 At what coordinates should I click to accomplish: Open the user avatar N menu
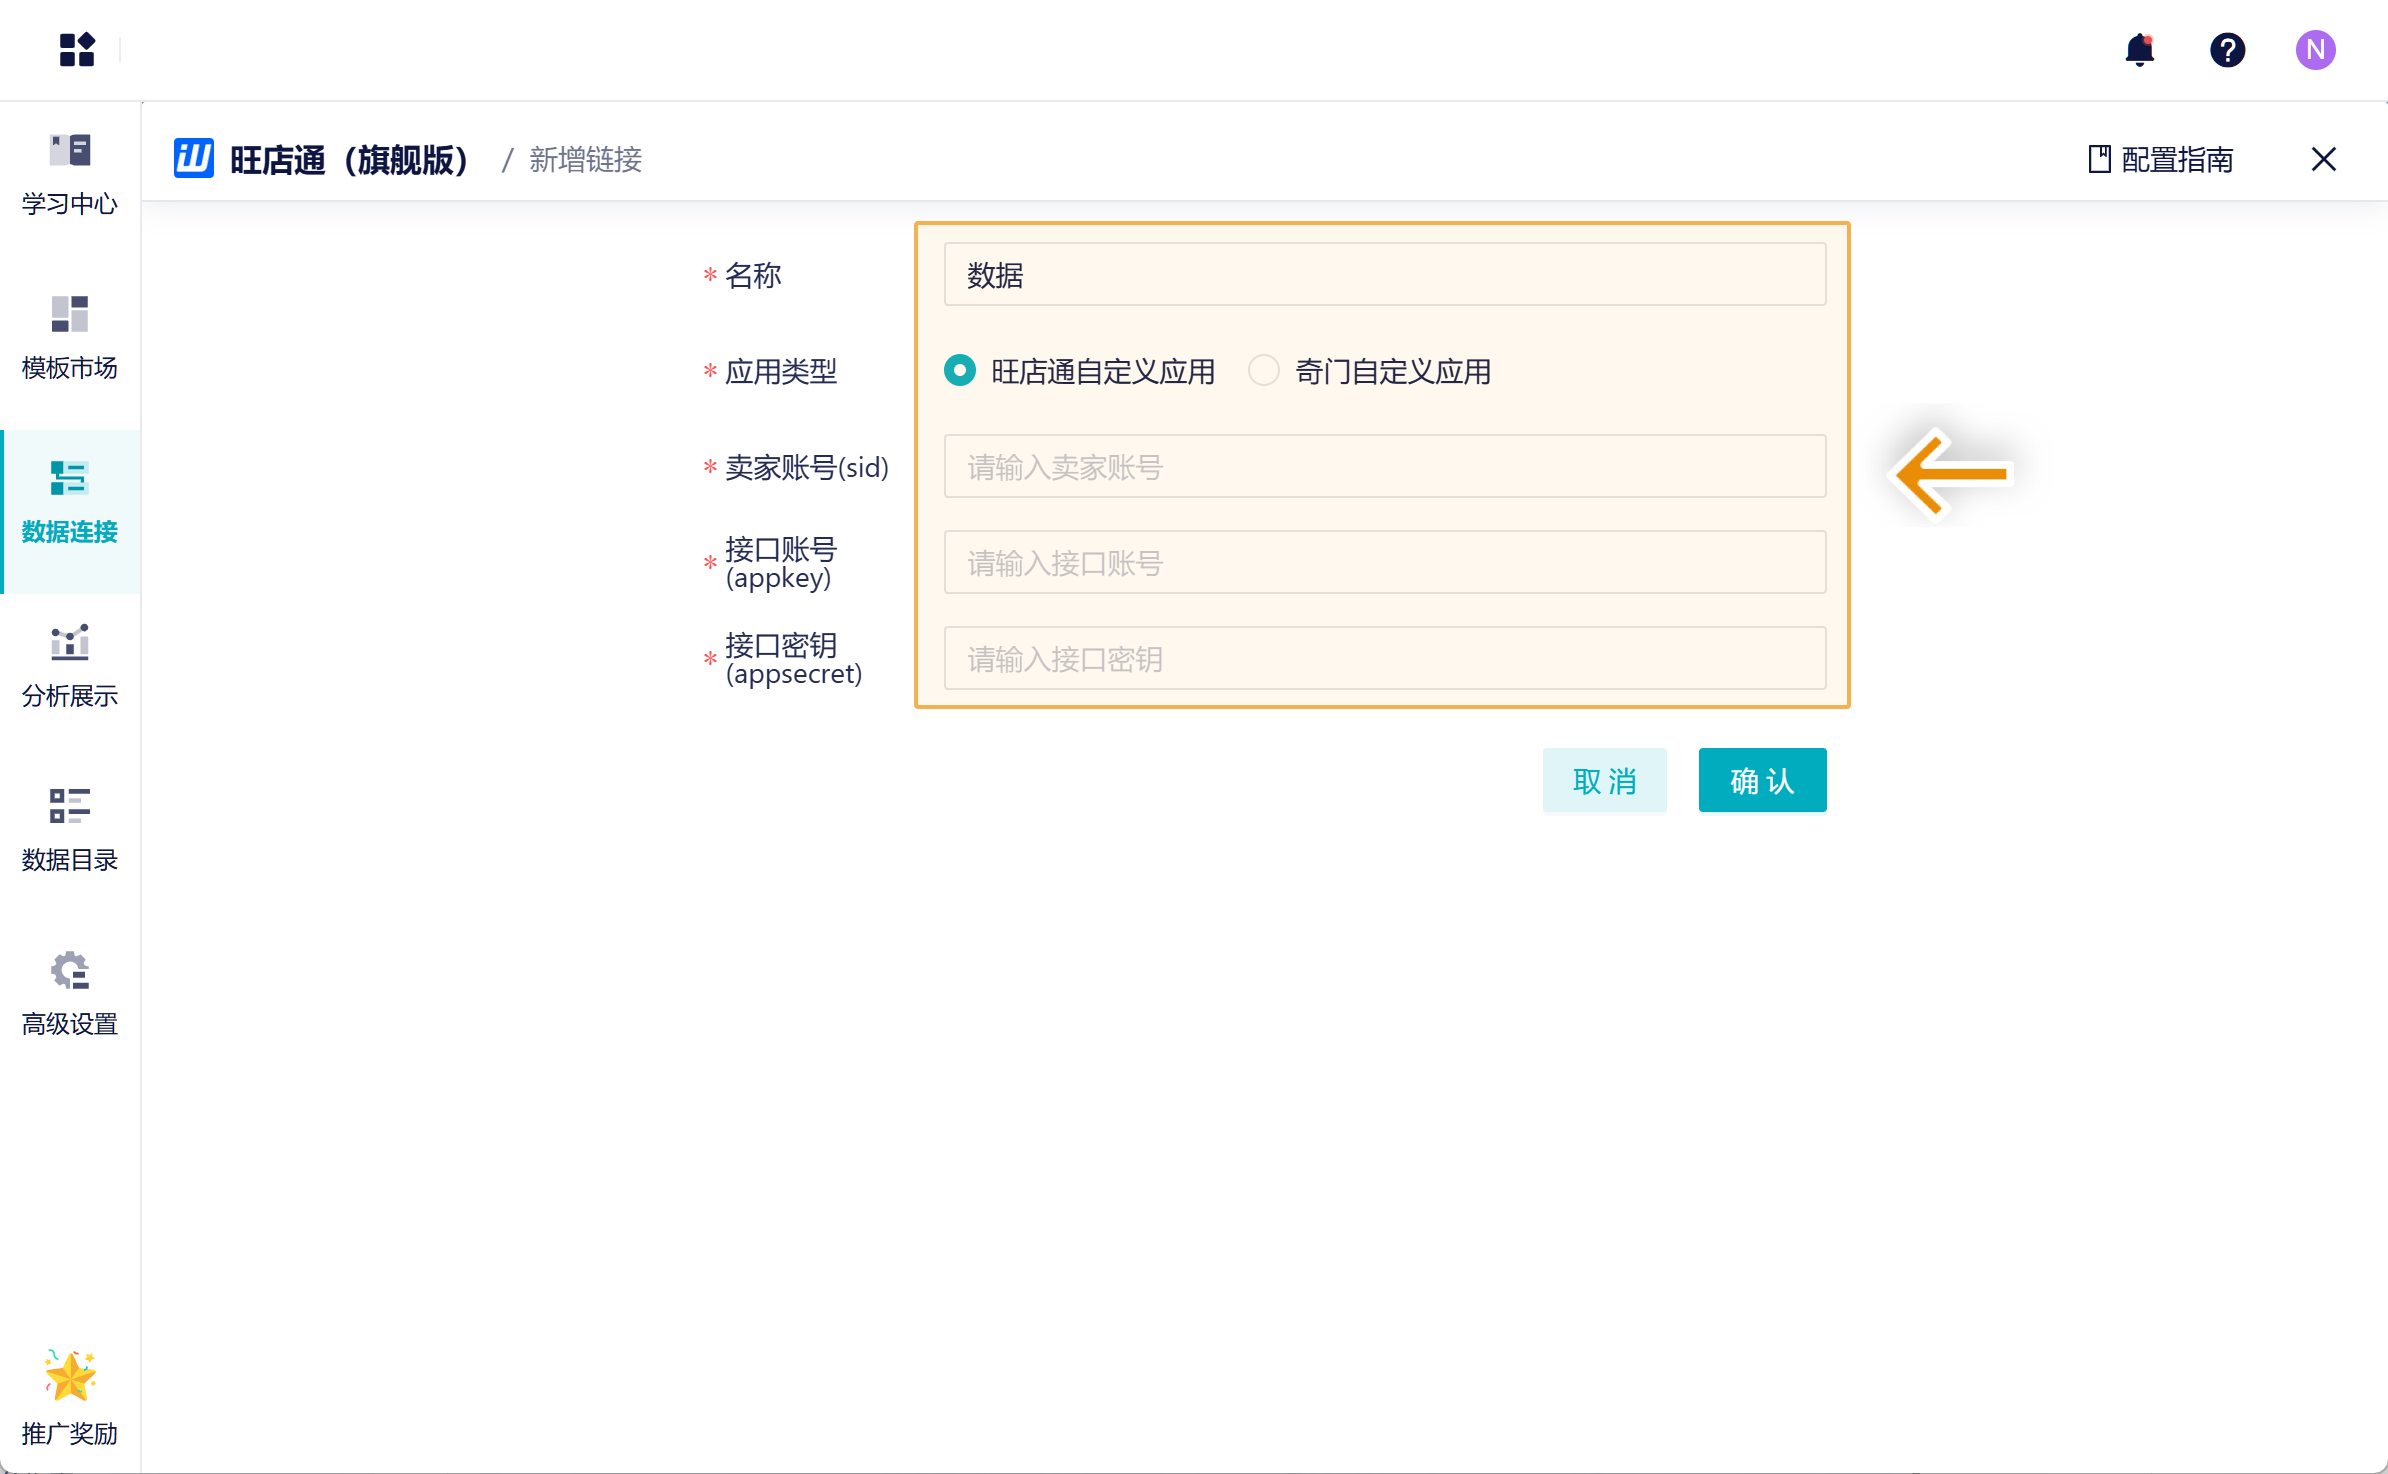(2315, 49)
